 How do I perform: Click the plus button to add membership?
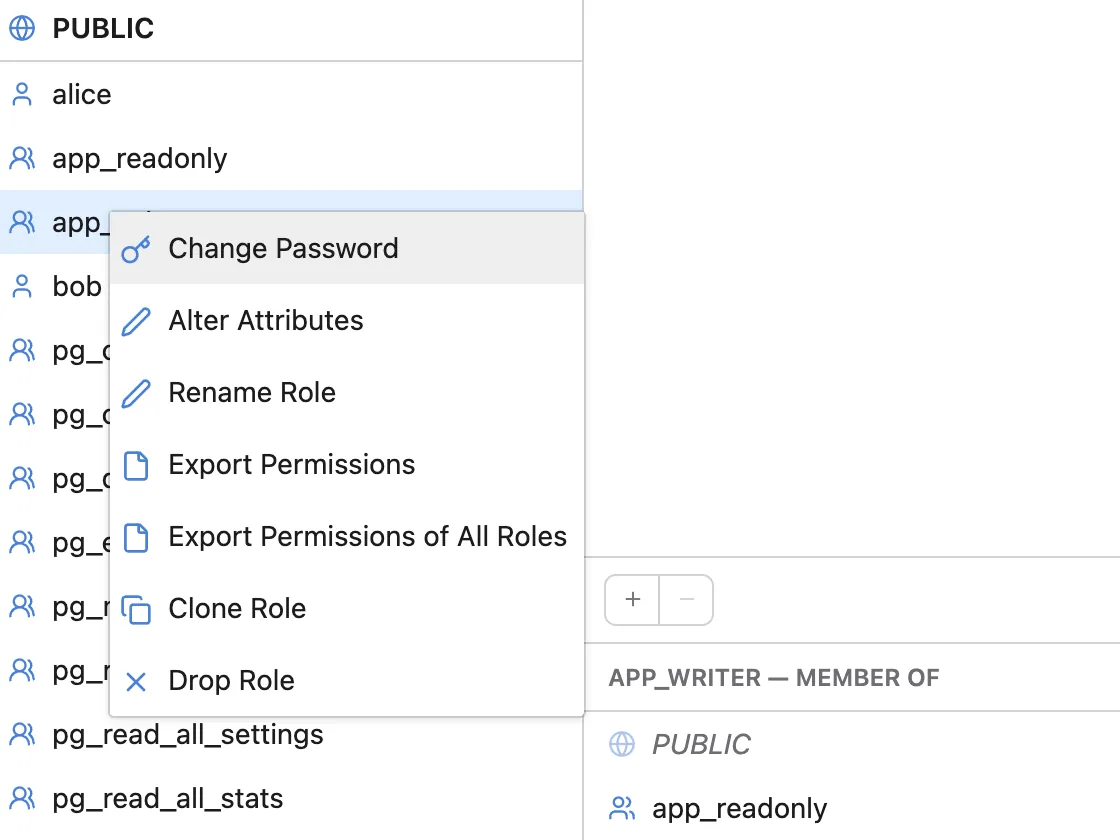click(632, 599)
